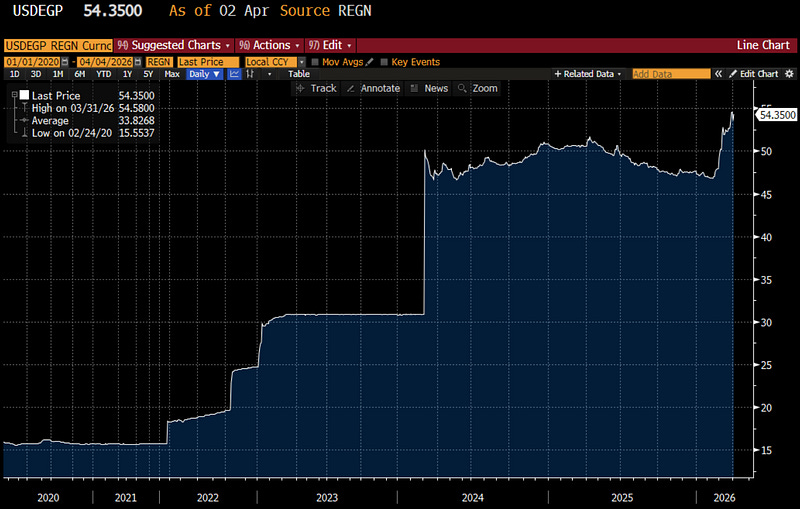
Task: Click the 54.3500 price label on axis
Action: click(x=777, y=115)
